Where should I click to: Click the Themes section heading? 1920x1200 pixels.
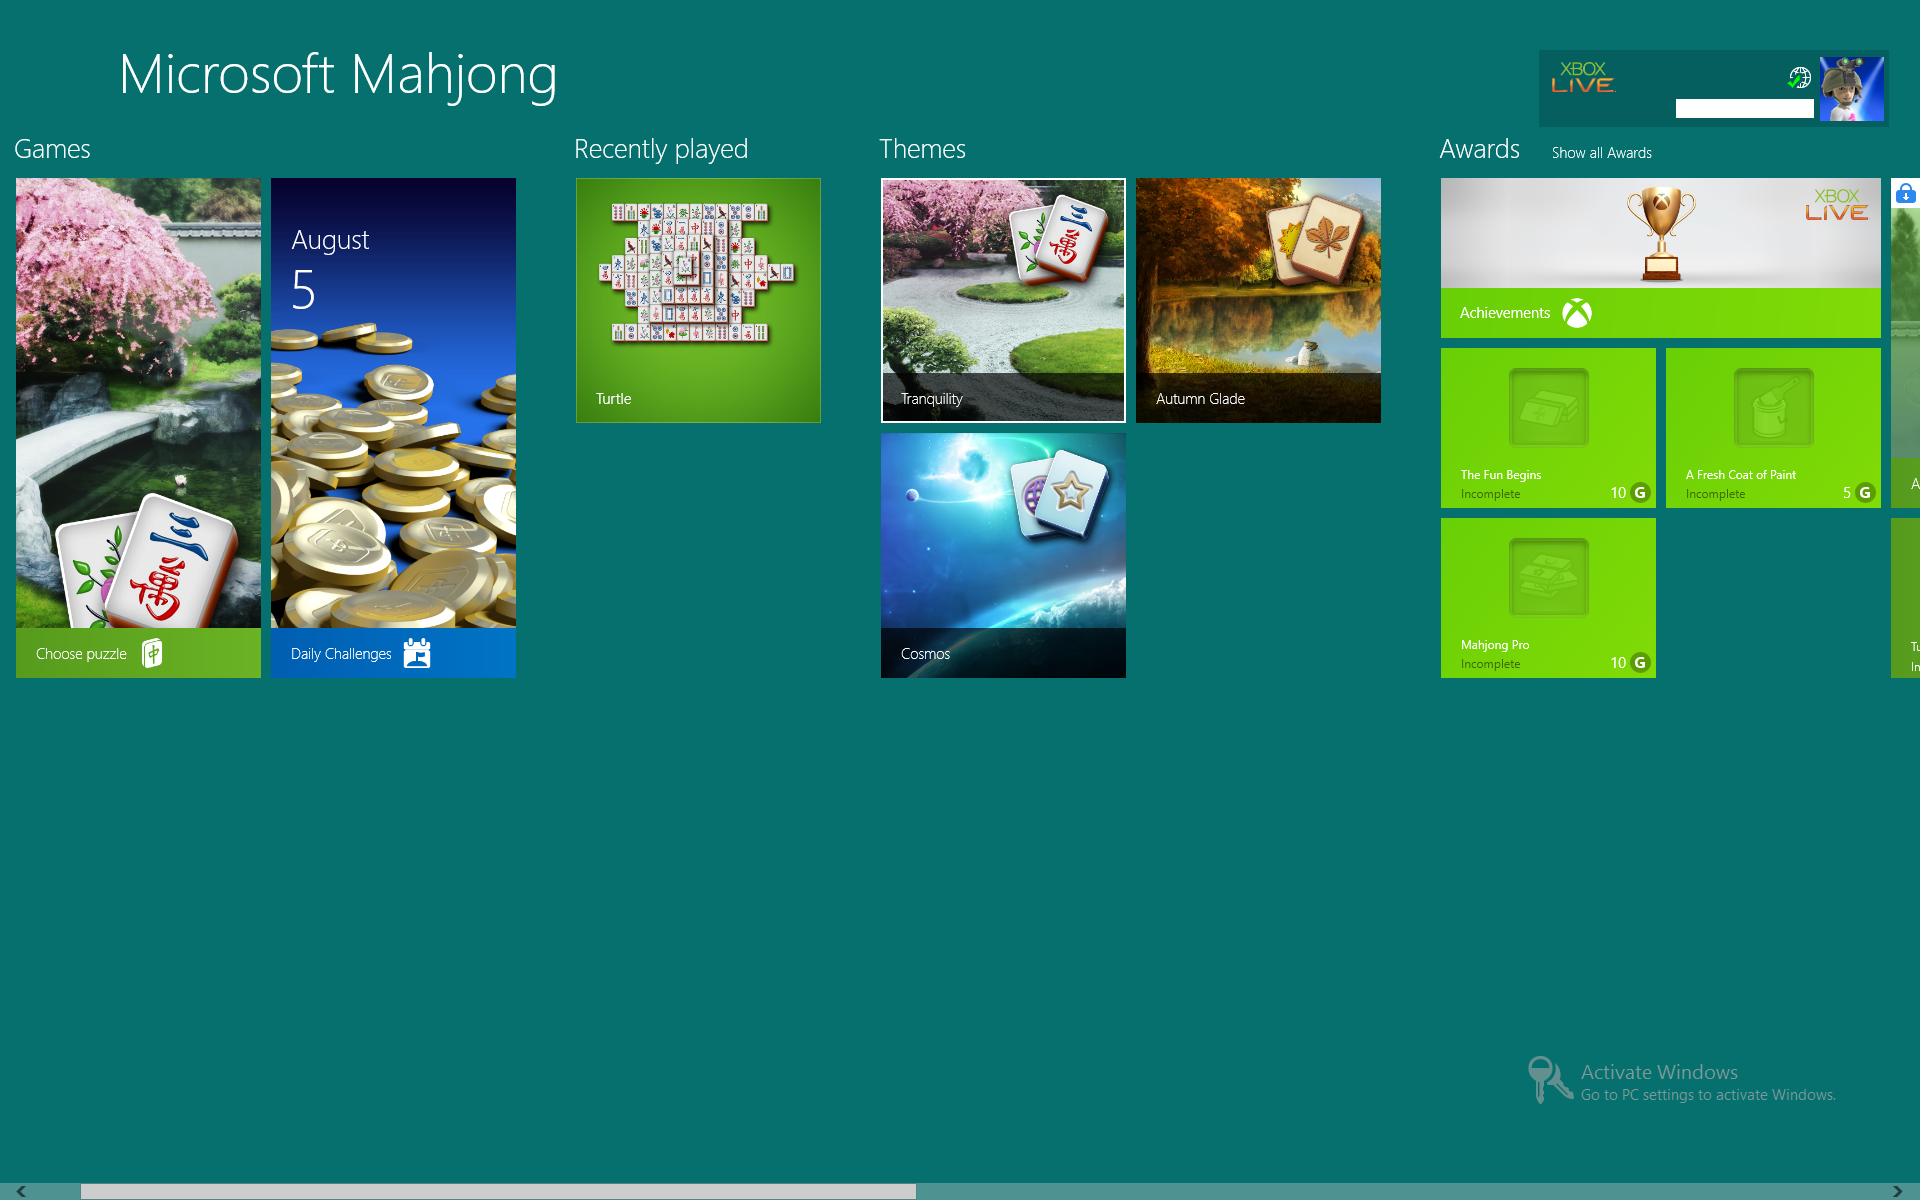point(922,149)
